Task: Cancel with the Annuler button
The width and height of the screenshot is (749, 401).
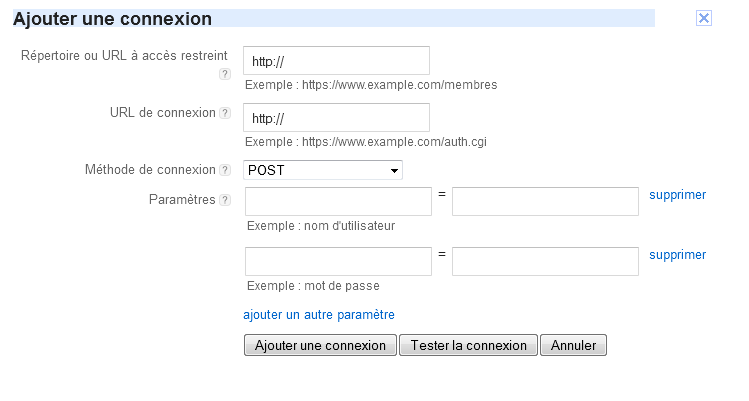Action: pos(573,345)
